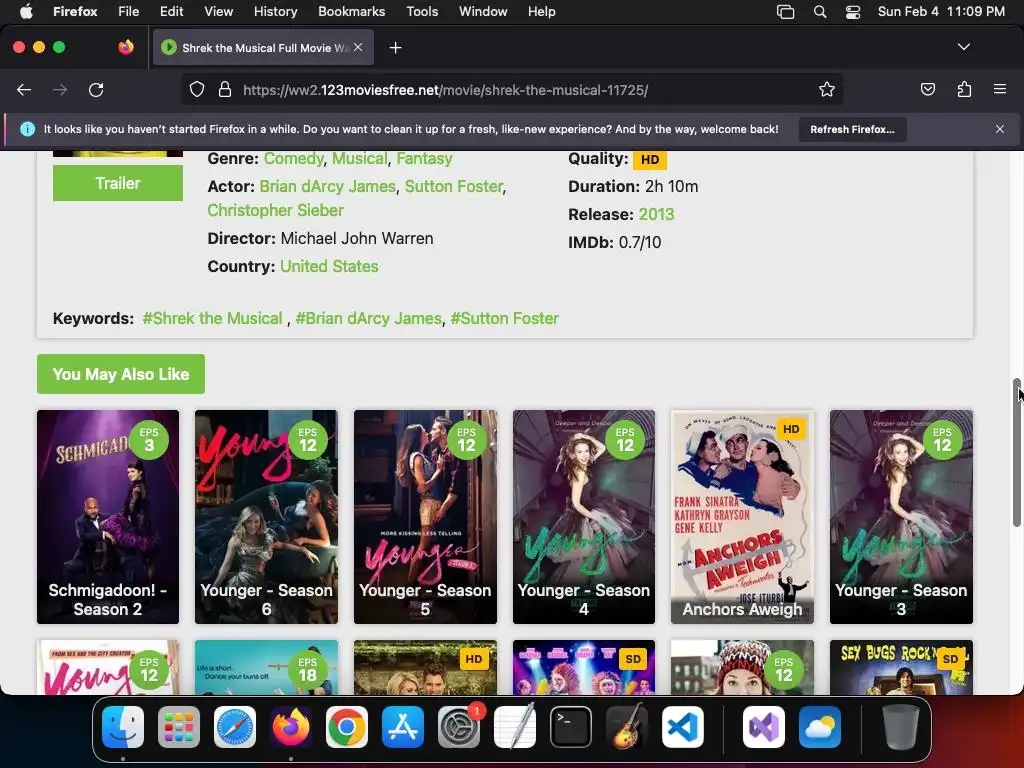The image size is (1024, 768).
Task: Open the Firefox application menu
Action: pos(75,11)
